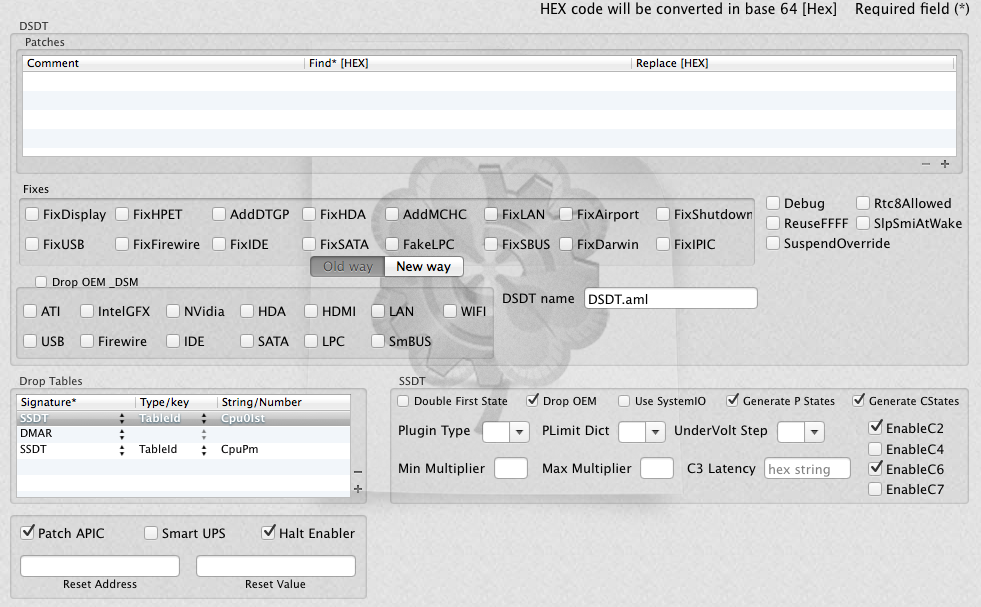981x607 pixels.
Task: Check the FixIDE option
Action: (x=219, y=244)
